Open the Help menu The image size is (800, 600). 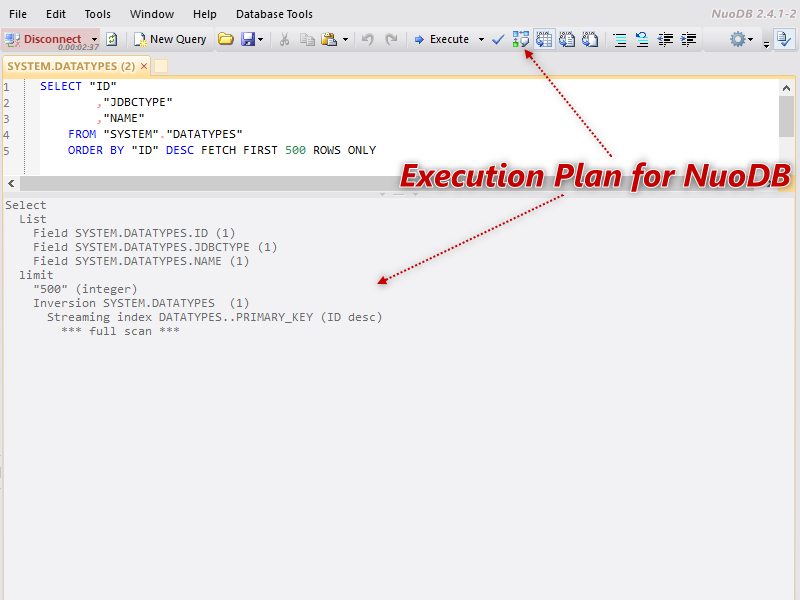tap(205, 14)
